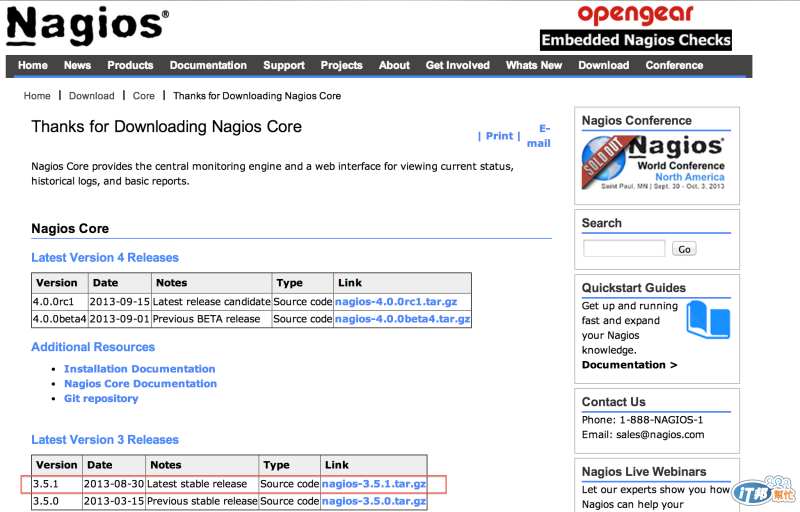Open the opengear Embedded Nagios Checks banner
This screenshot has height=512, width=800.
[x=636, y=28]
